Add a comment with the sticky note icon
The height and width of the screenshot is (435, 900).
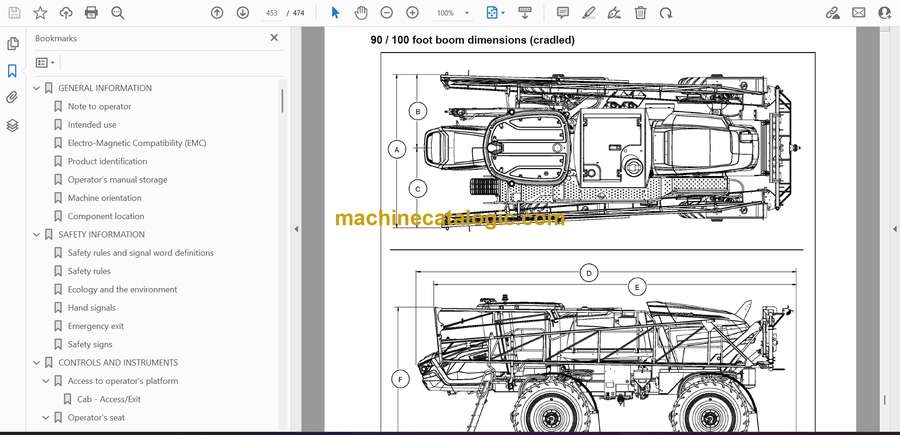click(563, 13)
